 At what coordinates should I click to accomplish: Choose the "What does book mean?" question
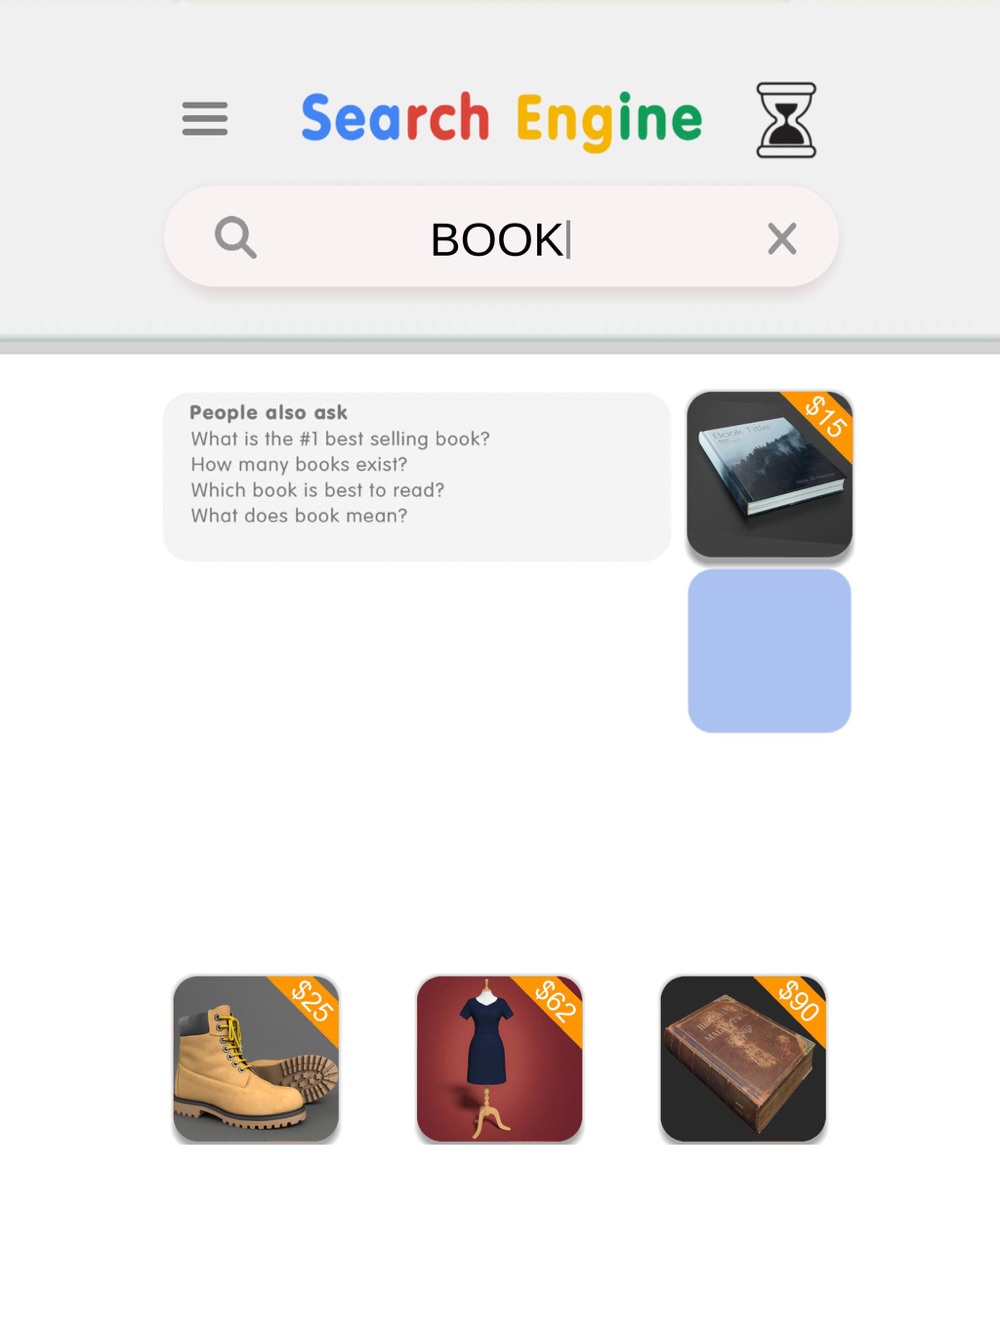[299, 516]
